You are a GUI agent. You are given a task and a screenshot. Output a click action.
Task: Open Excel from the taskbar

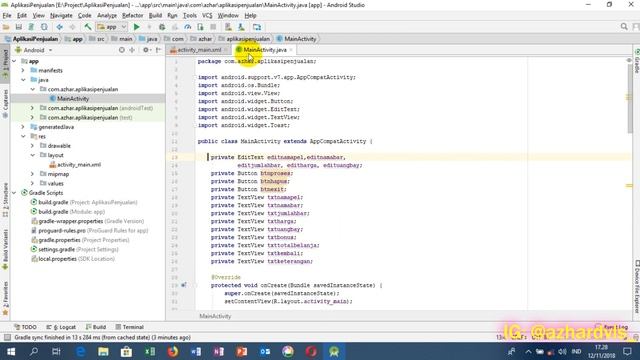(150, 351)
